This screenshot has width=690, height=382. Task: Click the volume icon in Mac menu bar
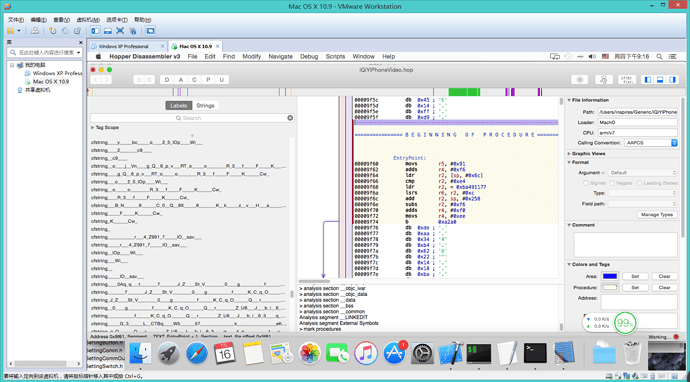(592, 56)
